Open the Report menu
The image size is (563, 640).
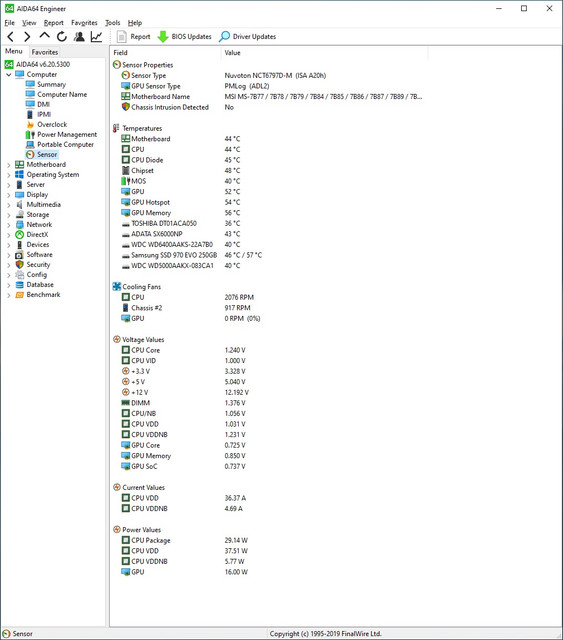[53, 23]
